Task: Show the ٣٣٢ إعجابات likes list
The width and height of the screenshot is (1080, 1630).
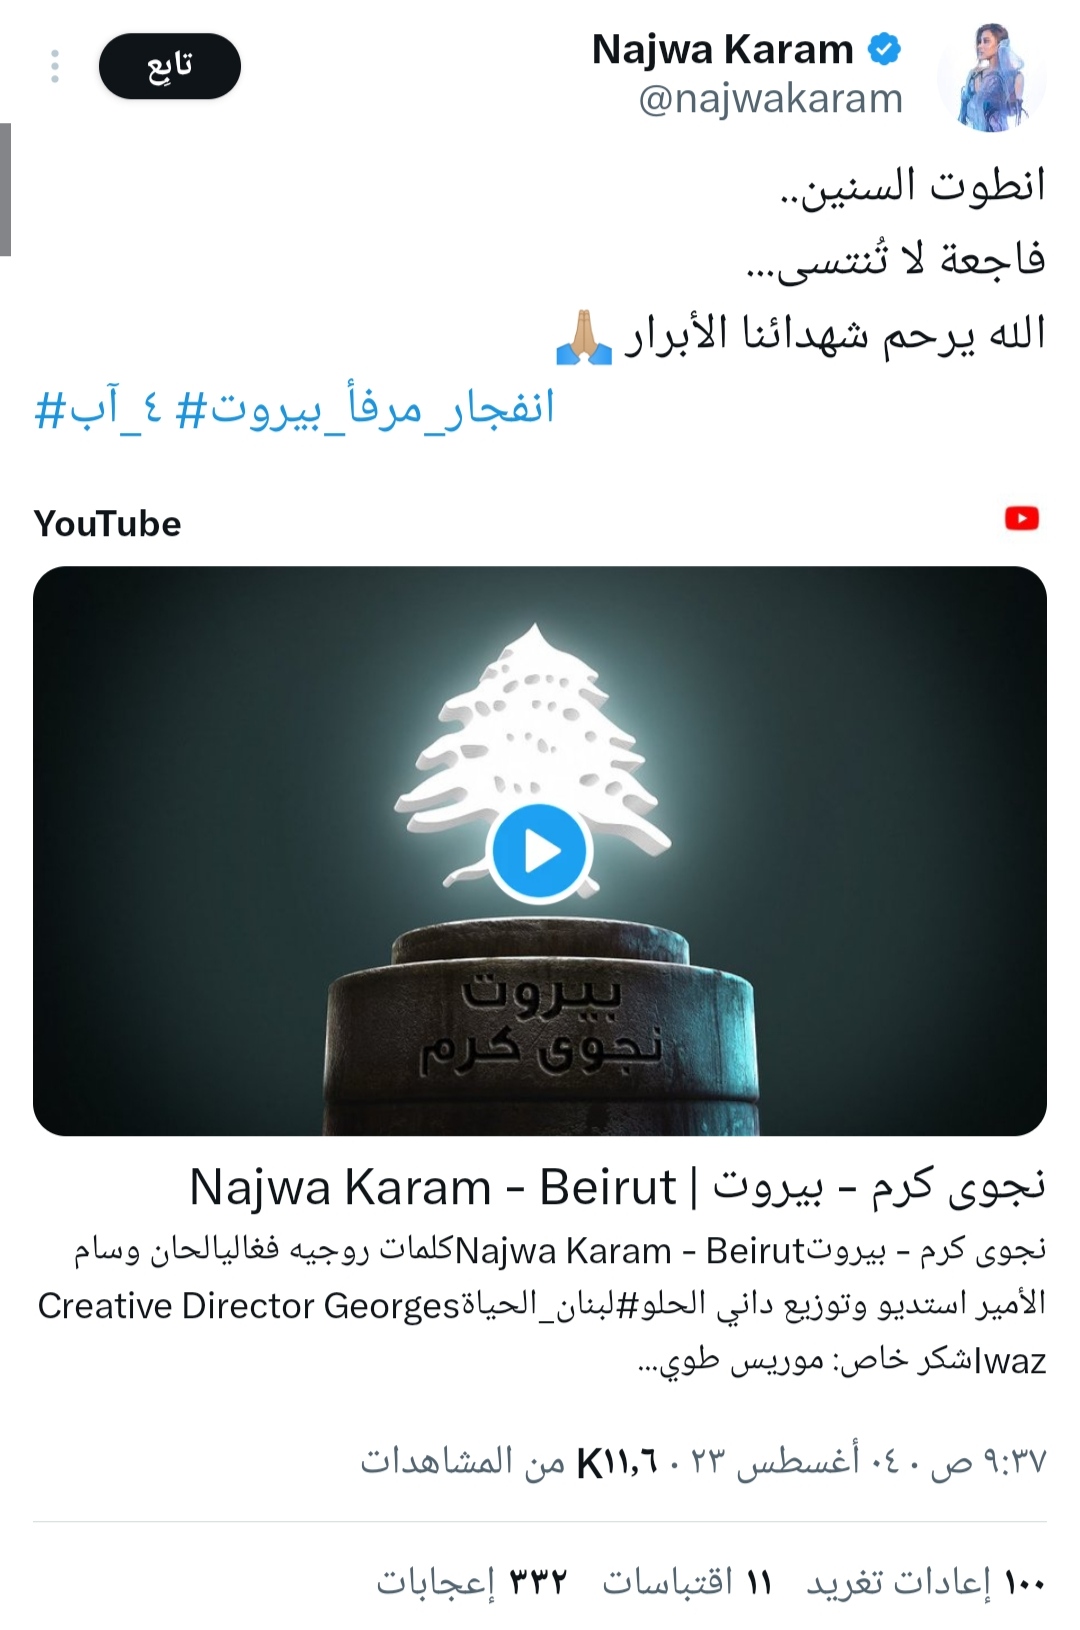Action: pyautogui.click(x=471, y=1582)
